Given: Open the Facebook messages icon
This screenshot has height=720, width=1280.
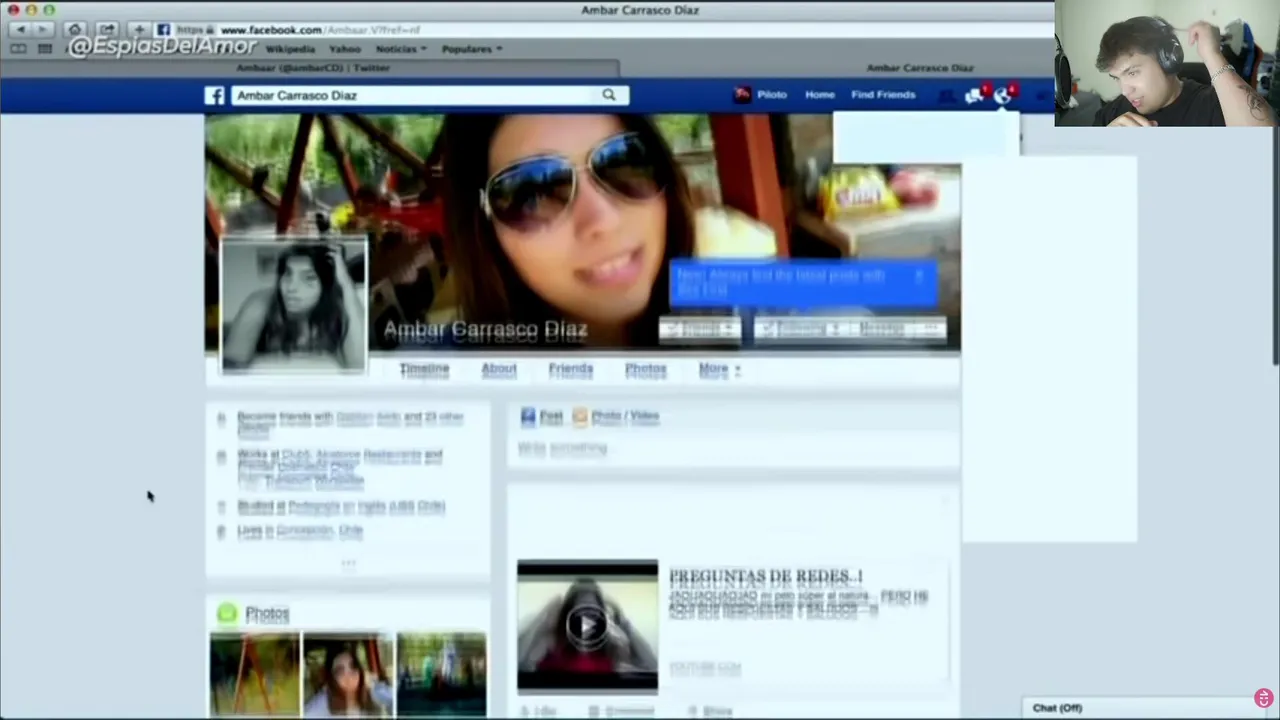Looking at the screenshot, I should pos(974,96).
